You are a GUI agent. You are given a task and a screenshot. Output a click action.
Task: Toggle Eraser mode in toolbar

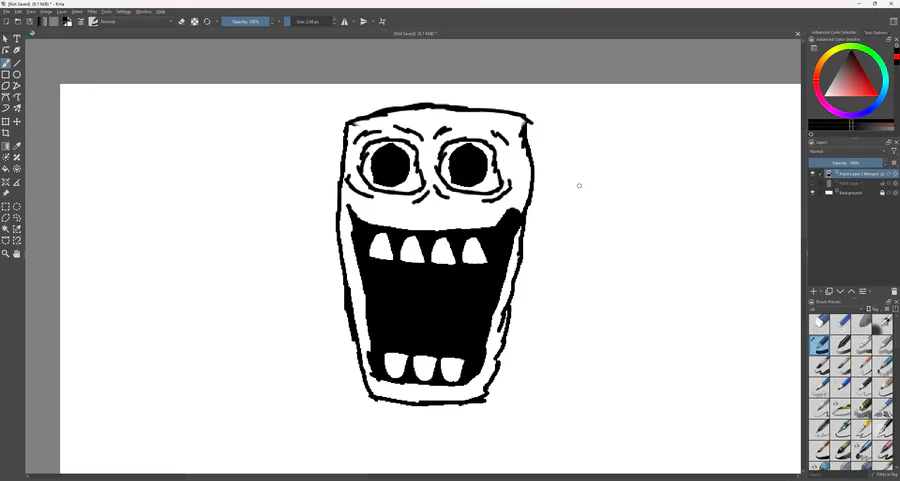coord(182,22)
